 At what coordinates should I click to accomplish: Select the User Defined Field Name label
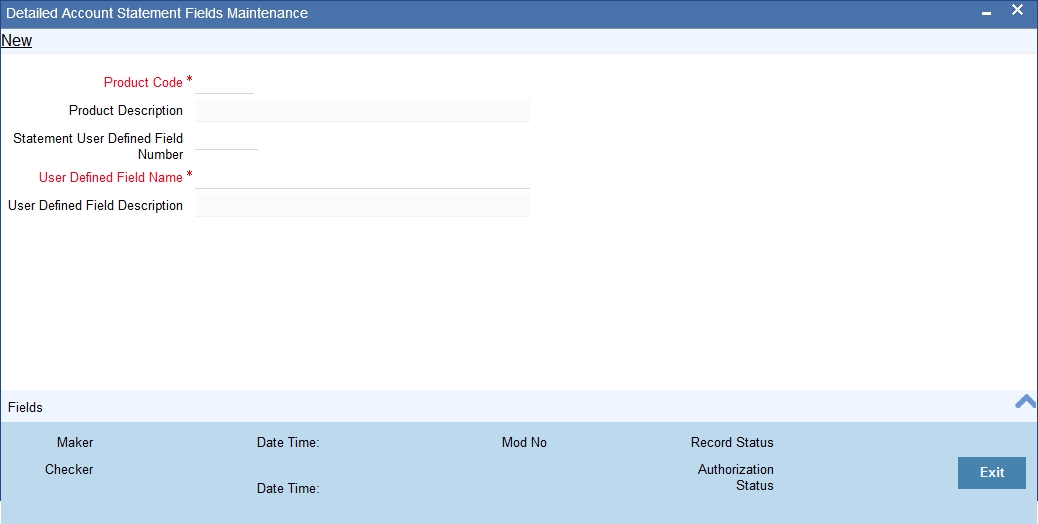111,177
